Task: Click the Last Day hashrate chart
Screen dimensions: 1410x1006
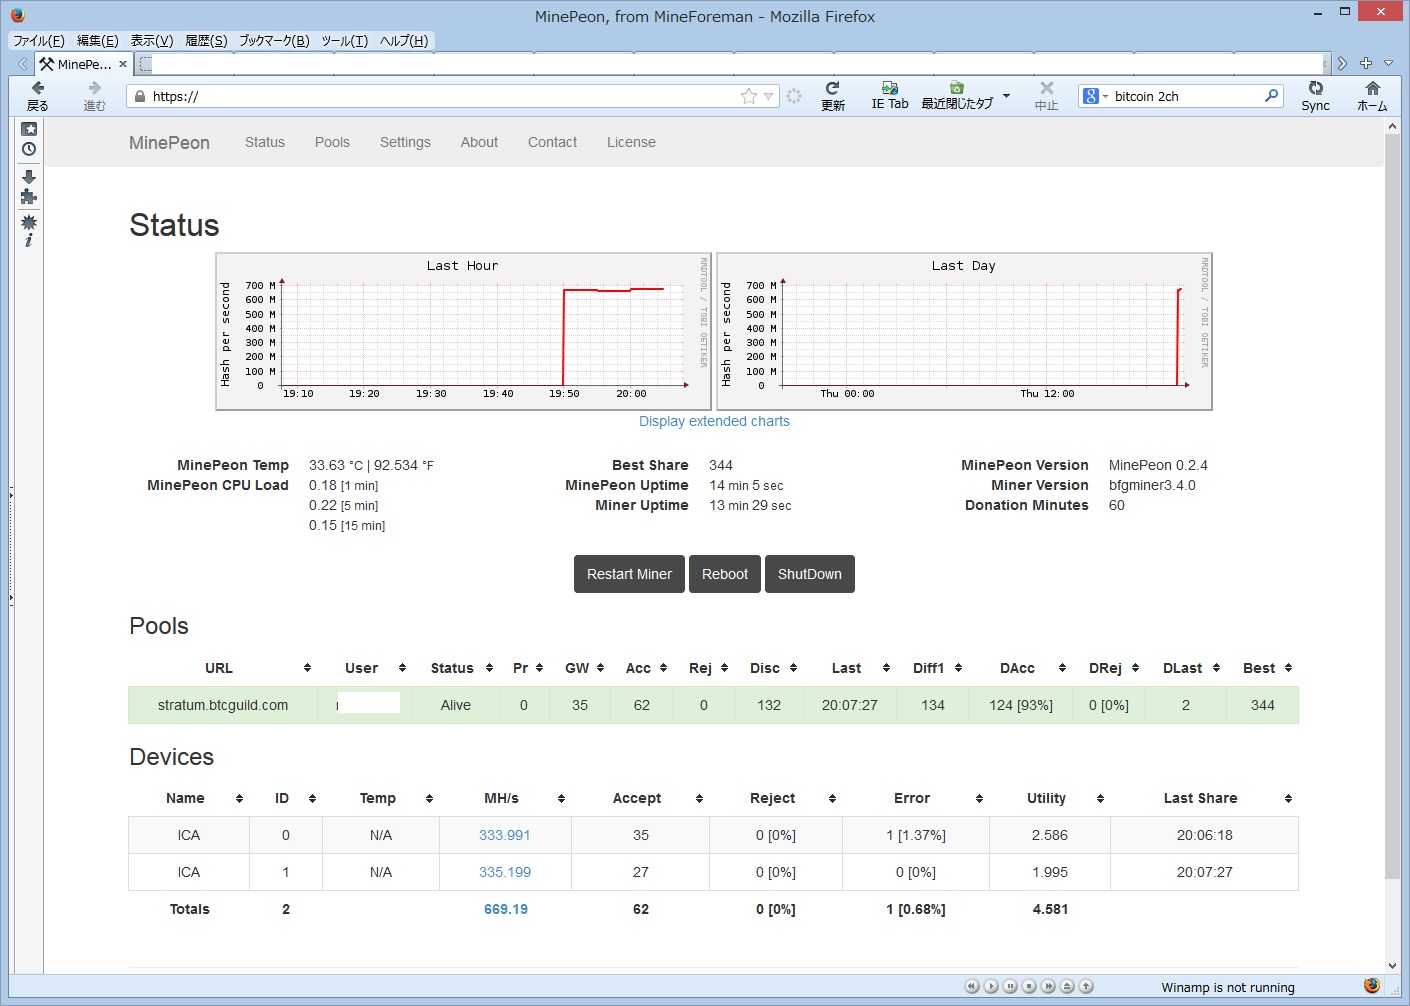Action: (965, 331)
